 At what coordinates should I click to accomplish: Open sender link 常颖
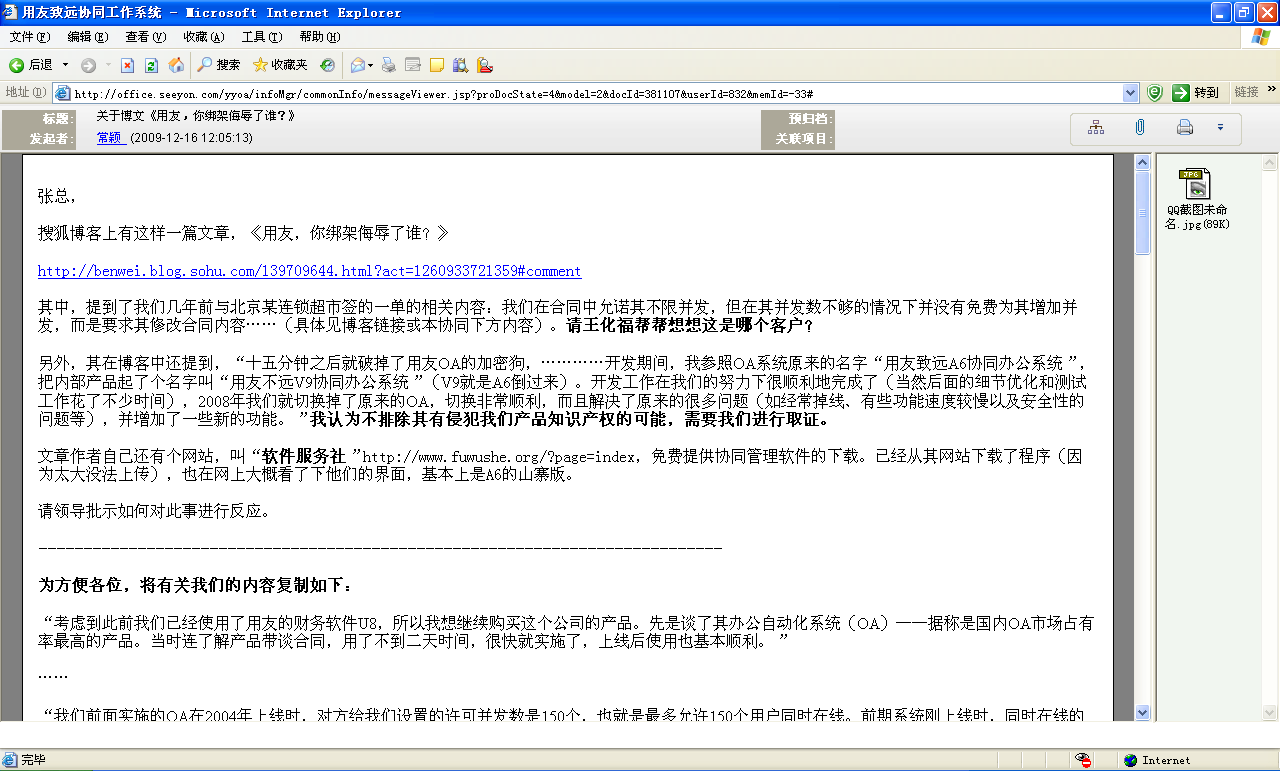pos(110,138)
